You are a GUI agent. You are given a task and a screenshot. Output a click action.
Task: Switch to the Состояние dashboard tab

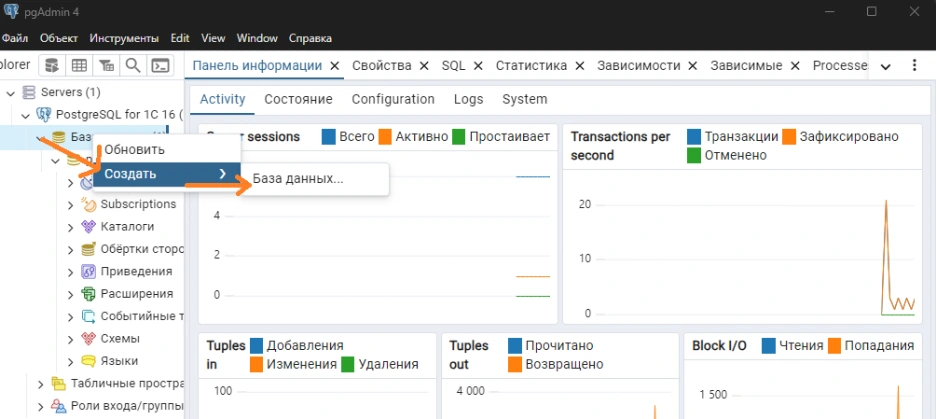[298, 99]
